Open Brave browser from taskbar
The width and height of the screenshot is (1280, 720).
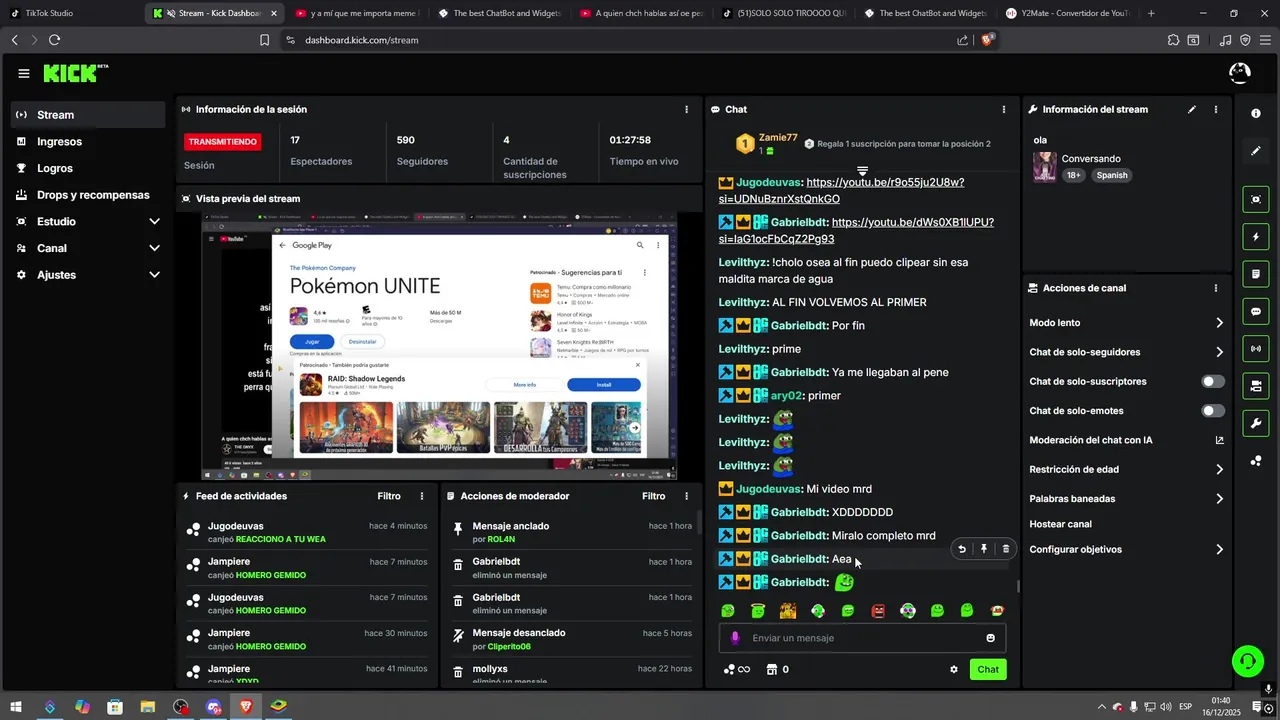tap(246, 707)
